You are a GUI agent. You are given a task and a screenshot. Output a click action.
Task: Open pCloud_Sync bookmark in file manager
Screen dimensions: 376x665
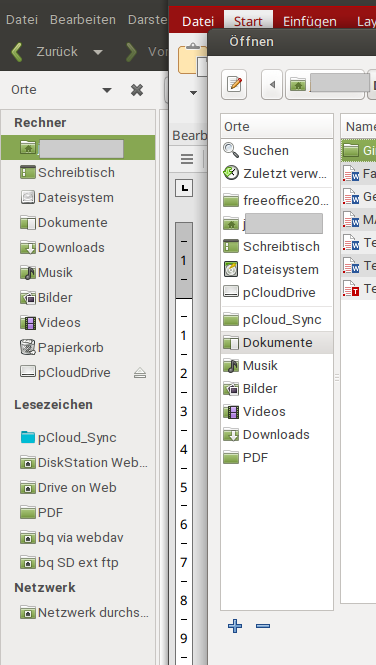click(x=78, y=438)
